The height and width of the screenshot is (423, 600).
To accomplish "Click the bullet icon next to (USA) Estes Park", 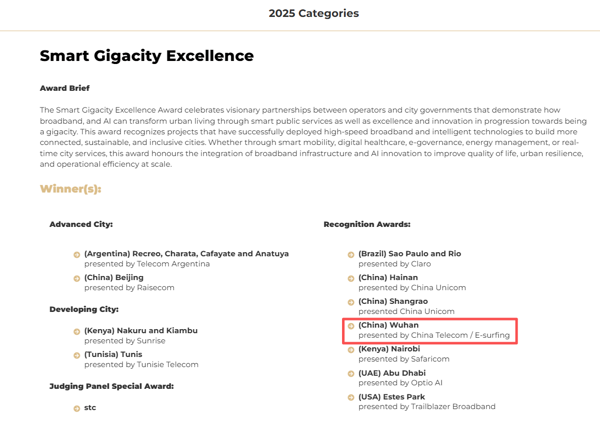I will [x=351, y=397].
